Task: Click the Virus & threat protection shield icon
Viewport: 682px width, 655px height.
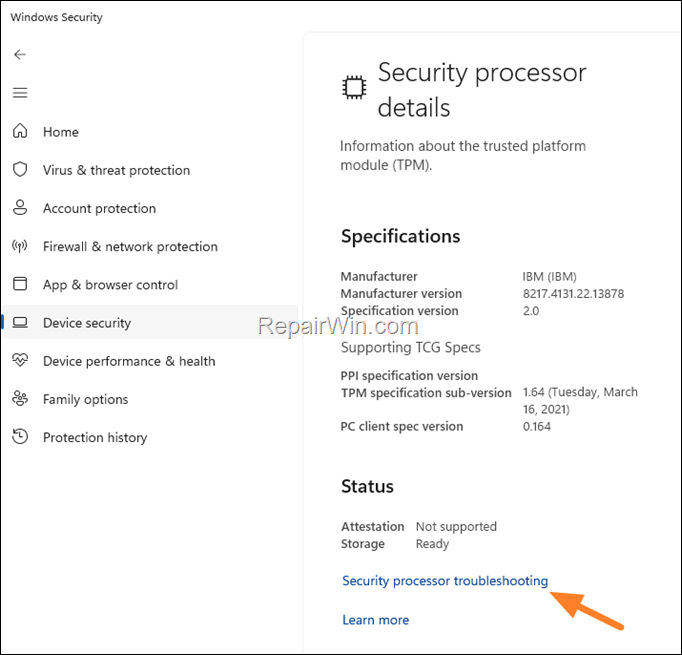Action: (x=20, y=169)
